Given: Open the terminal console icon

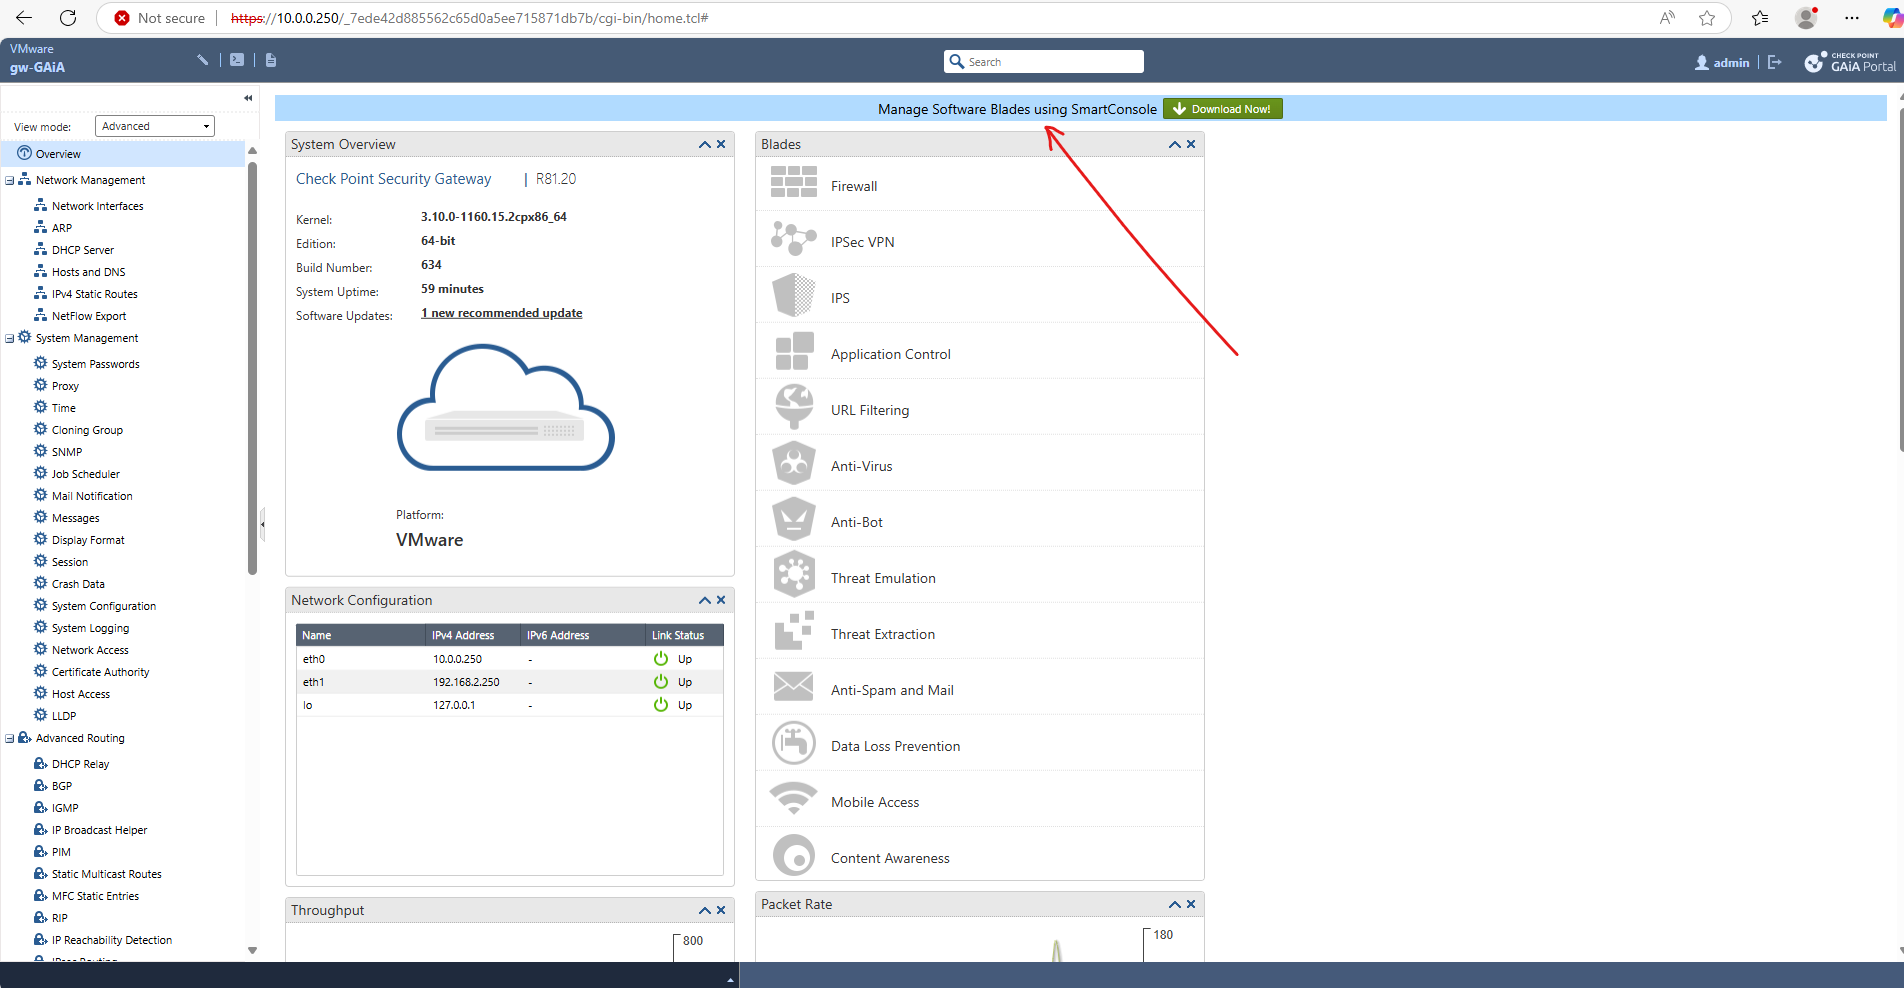Looking at the screenshot, I should point(237,60).
